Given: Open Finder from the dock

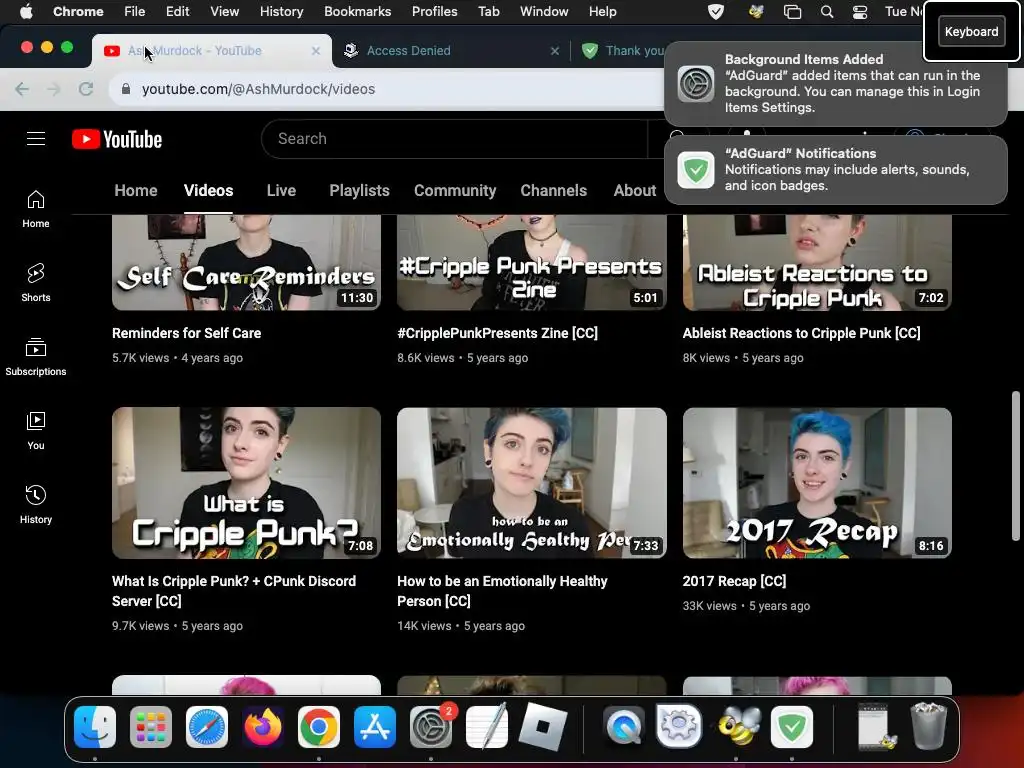Looking at the screenshot, I should 95,727.
